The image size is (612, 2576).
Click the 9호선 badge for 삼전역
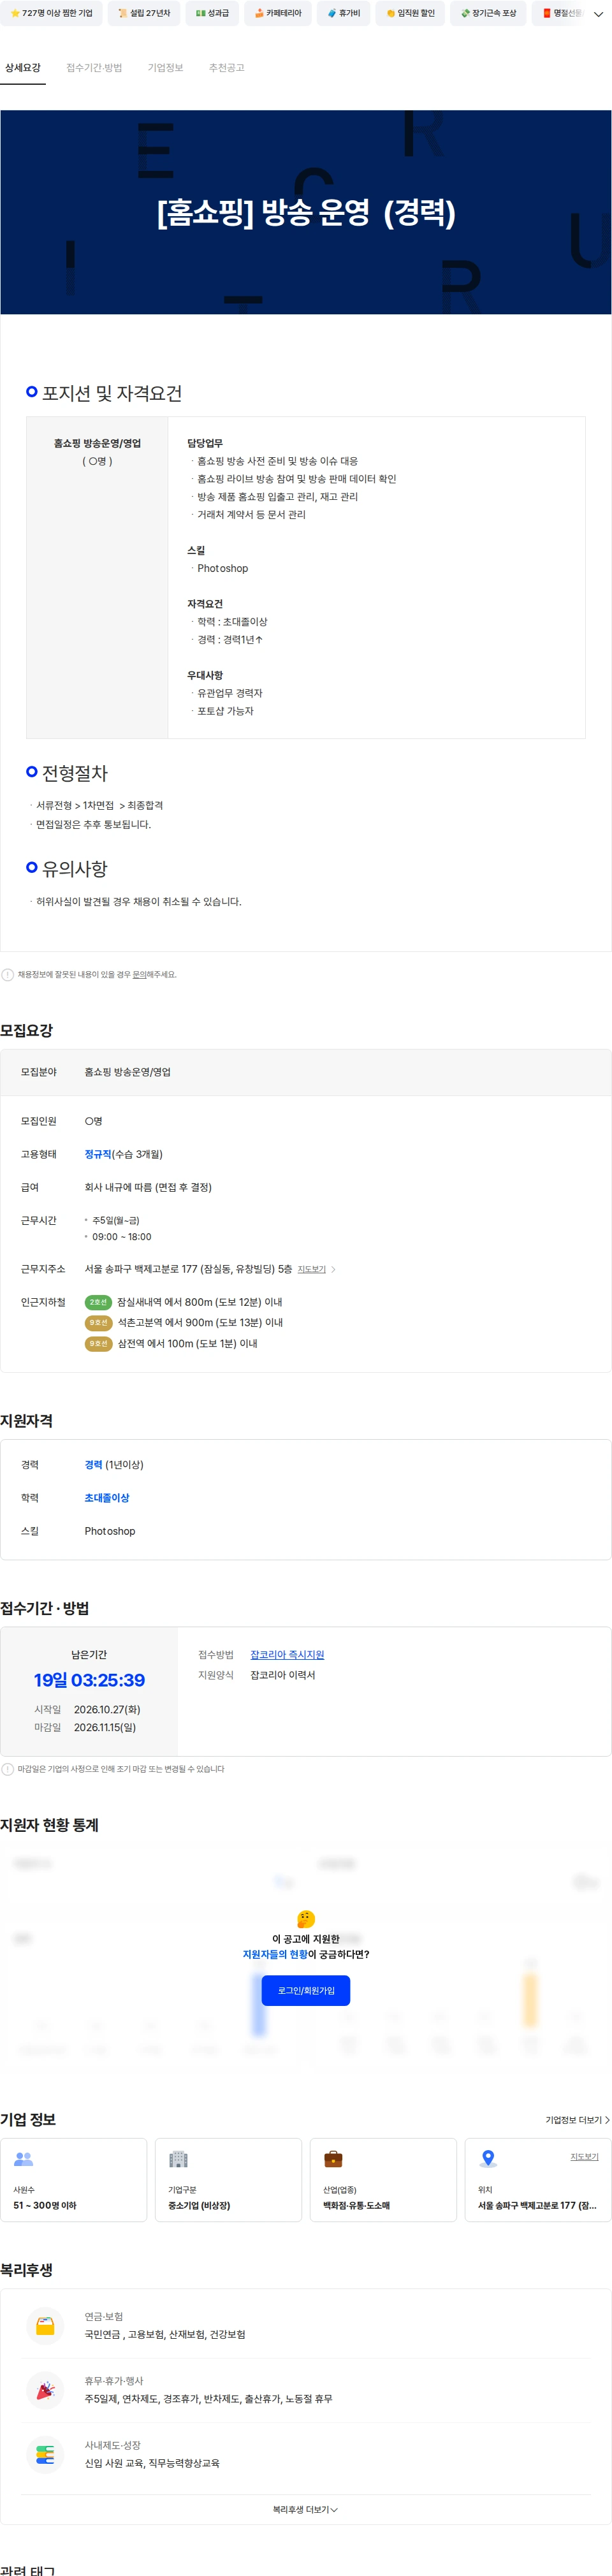click(x=98, y=1344)
